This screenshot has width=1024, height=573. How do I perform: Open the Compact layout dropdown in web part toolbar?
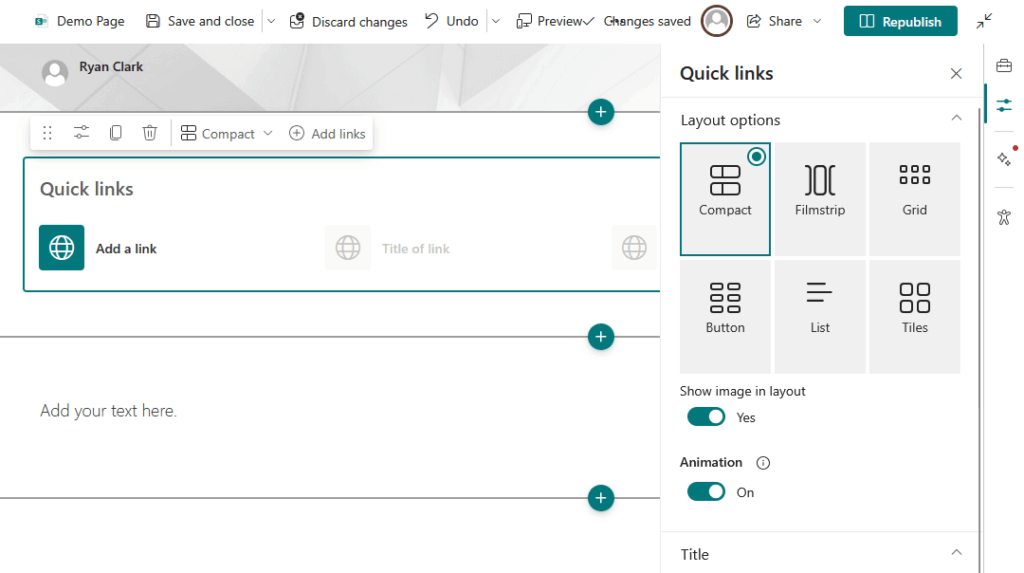(x=227, y=133)
